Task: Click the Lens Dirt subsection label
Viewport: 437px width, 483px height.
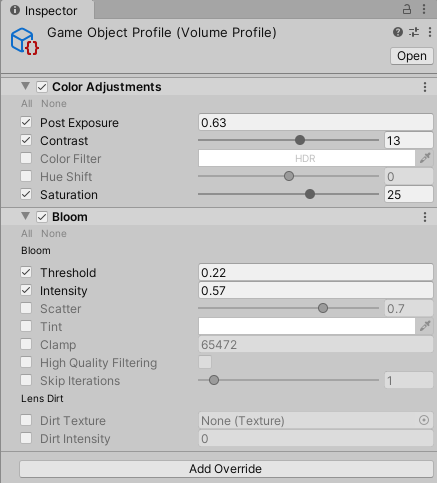Action: click(x=42, y=398)
